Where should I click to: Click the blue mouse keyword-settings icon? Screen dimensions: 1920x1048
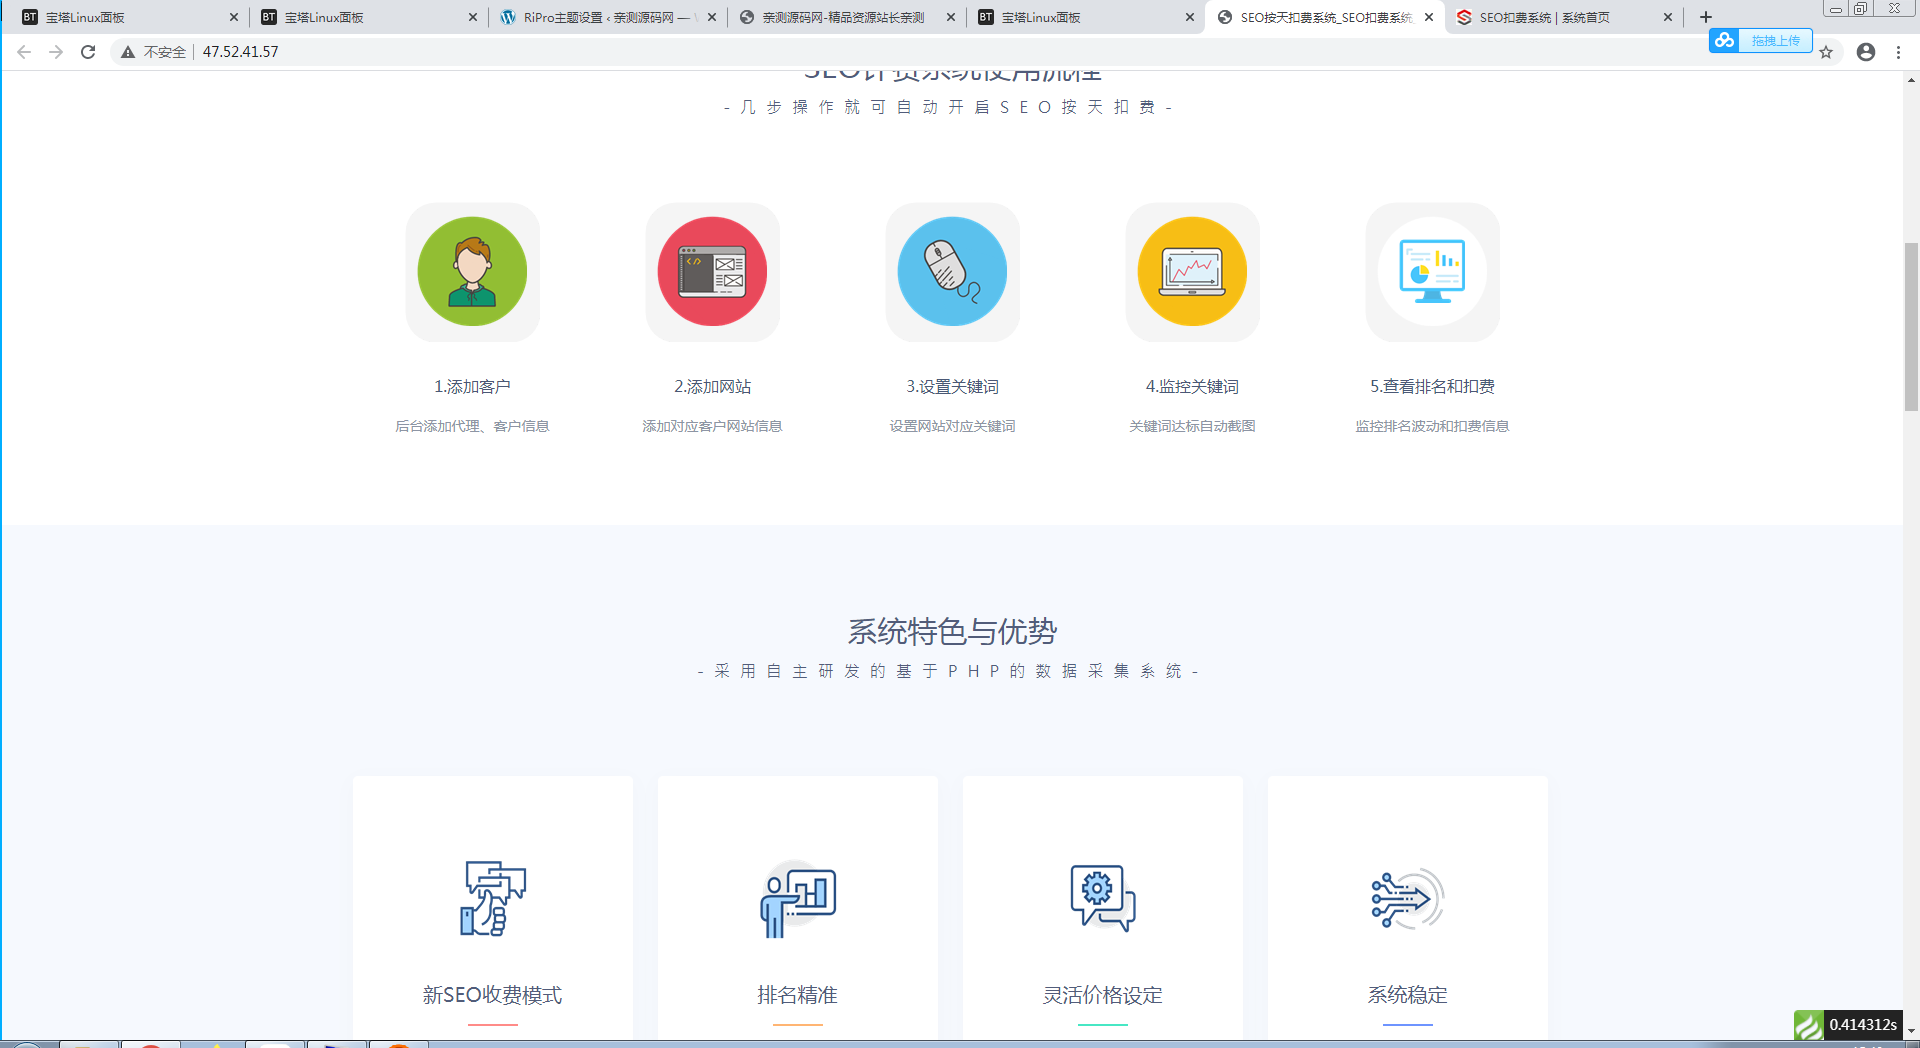click(x=952, y=271)
